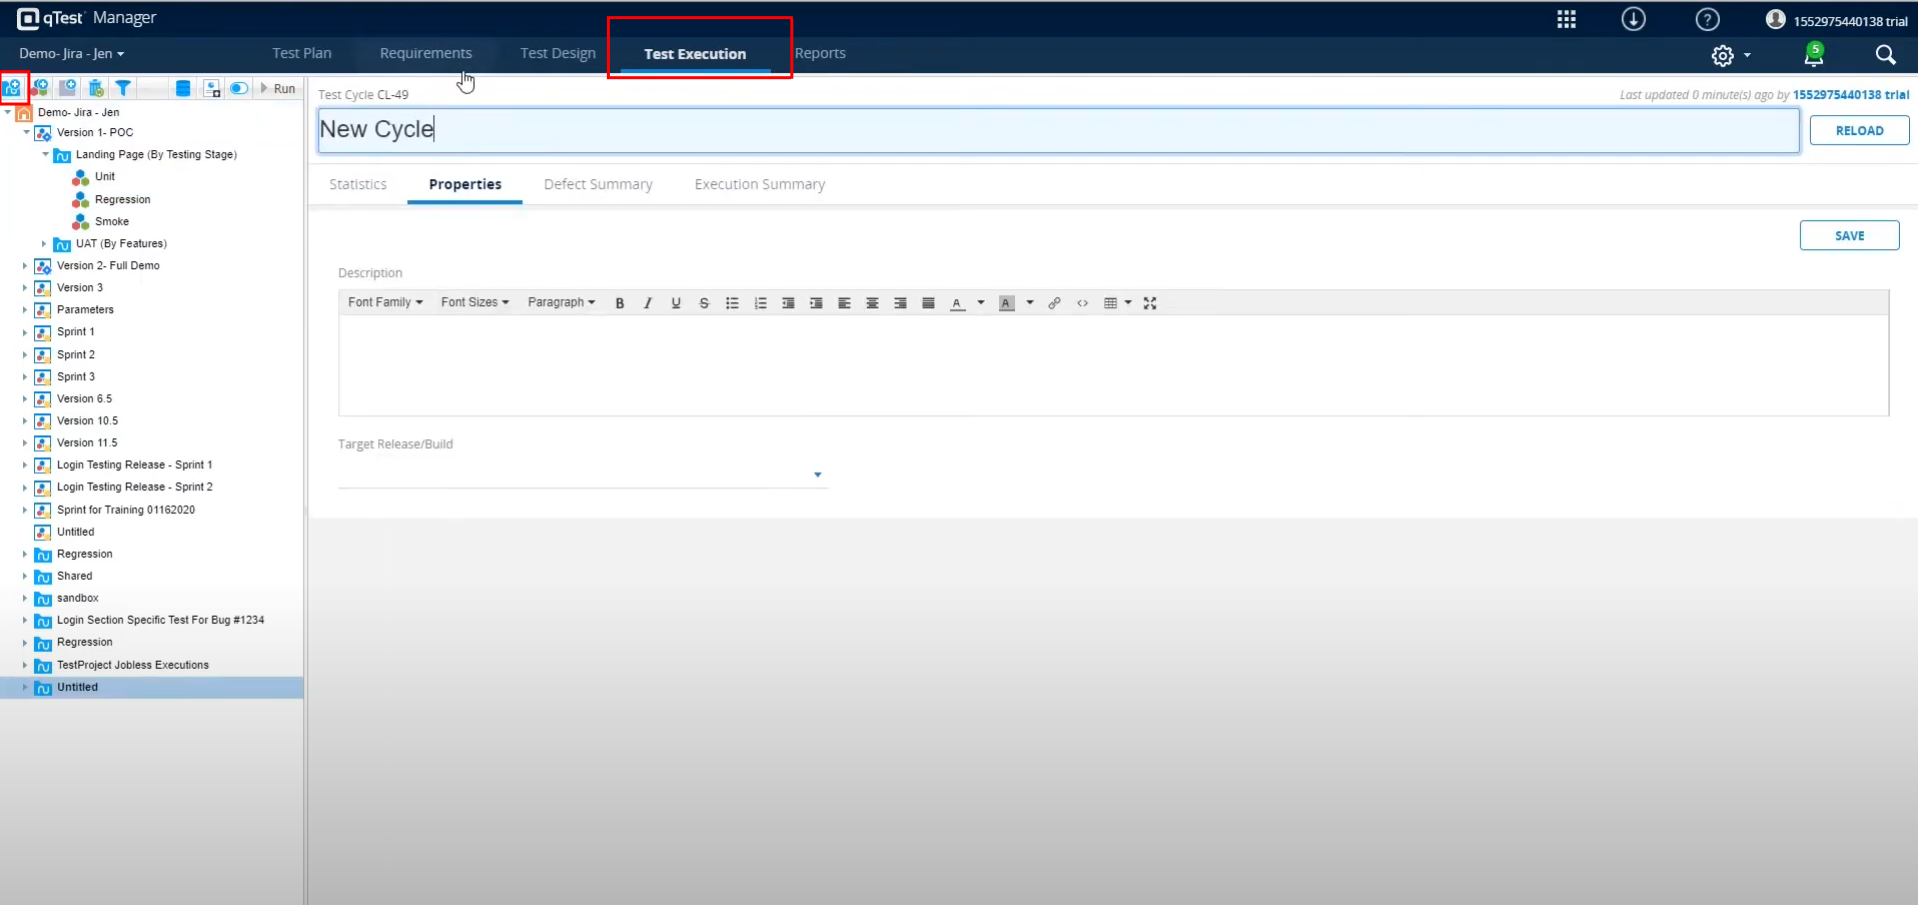Open the Font Family dropdown

point(385,302)
